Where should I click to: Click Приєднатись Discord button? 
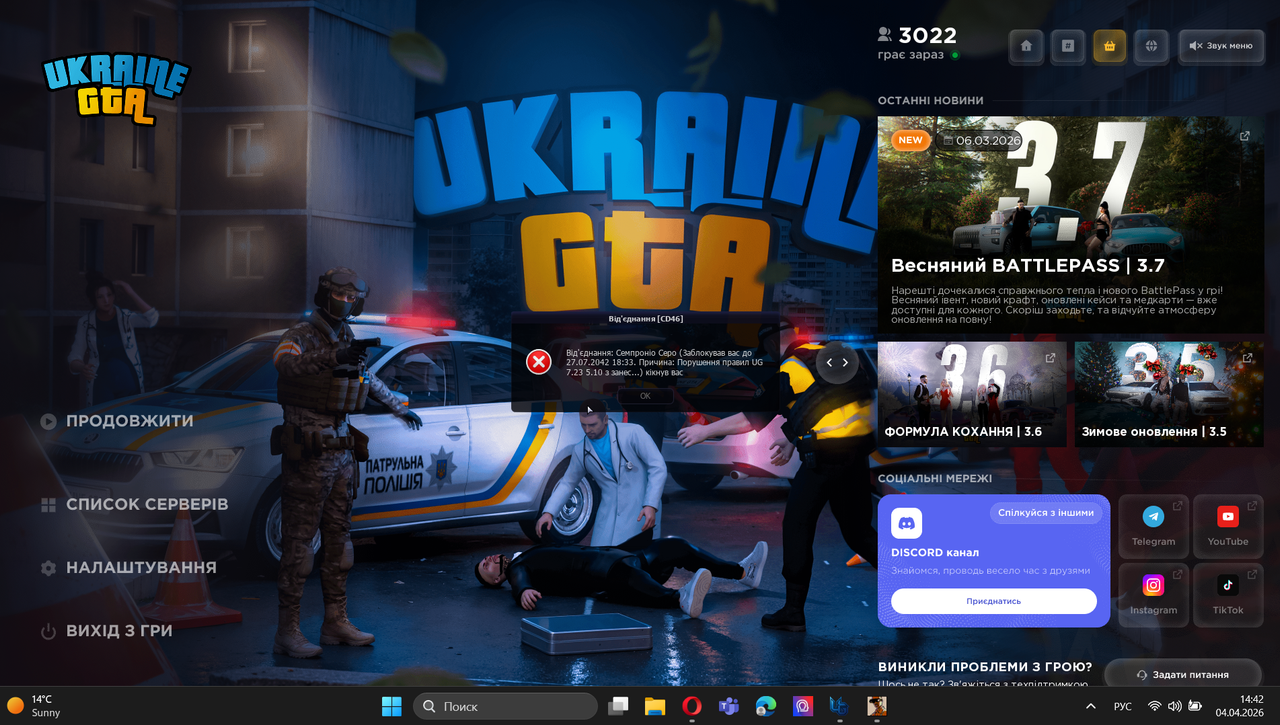pyautogui.click(x=994, y=601)
